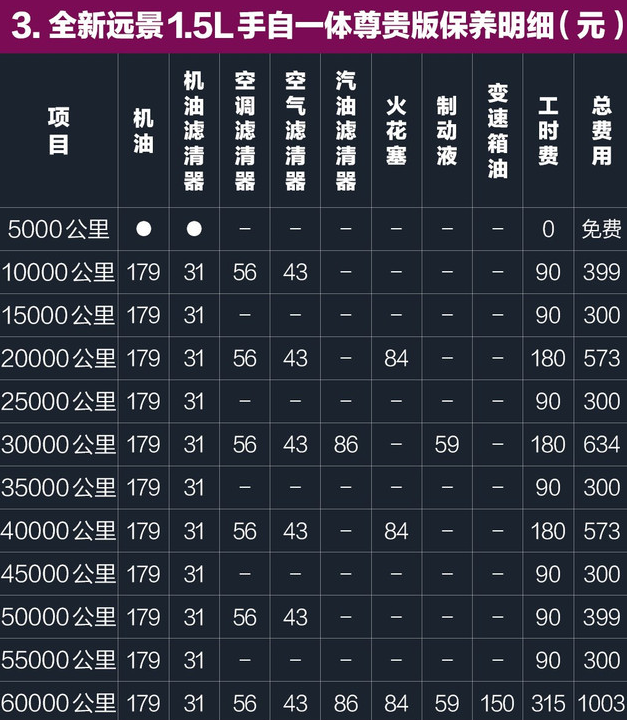The width and height of the screenshot is (627, 720).
Task: Select total 573 in the 20000公里 row
Action: tap(601, 358)
